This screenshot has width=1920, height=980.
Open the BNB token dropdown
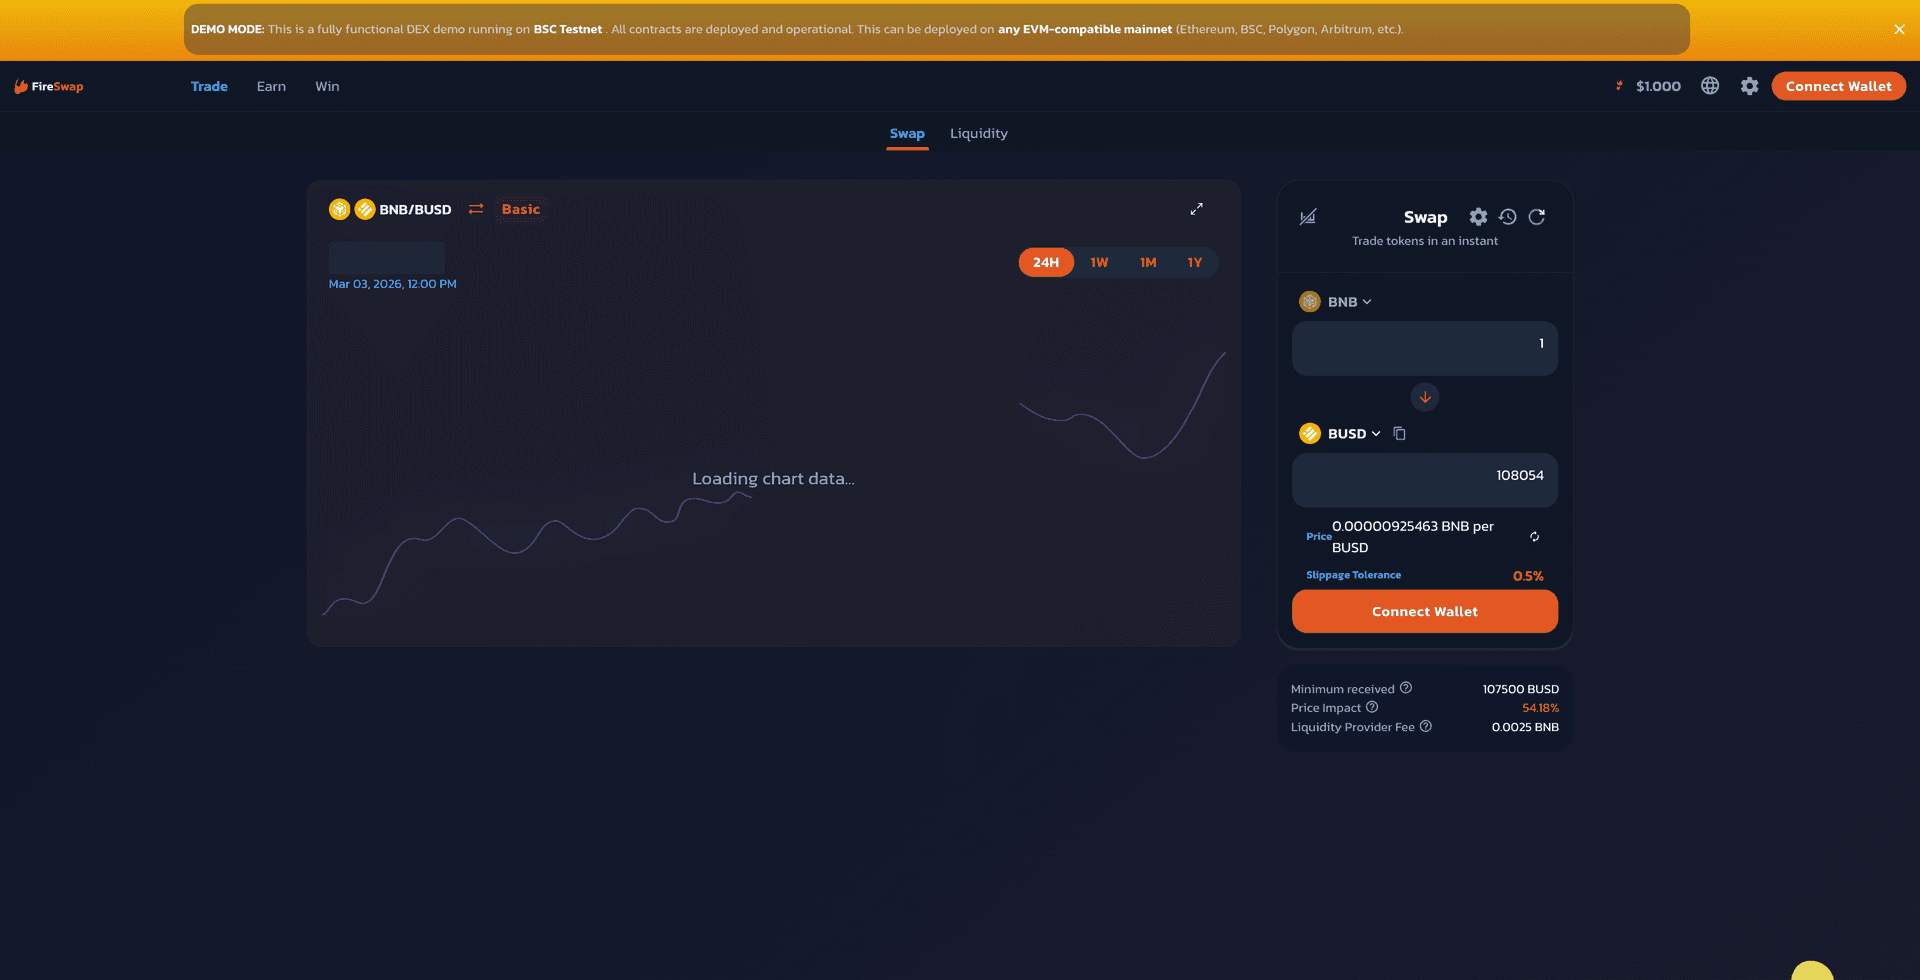[x=1336, y=302]
